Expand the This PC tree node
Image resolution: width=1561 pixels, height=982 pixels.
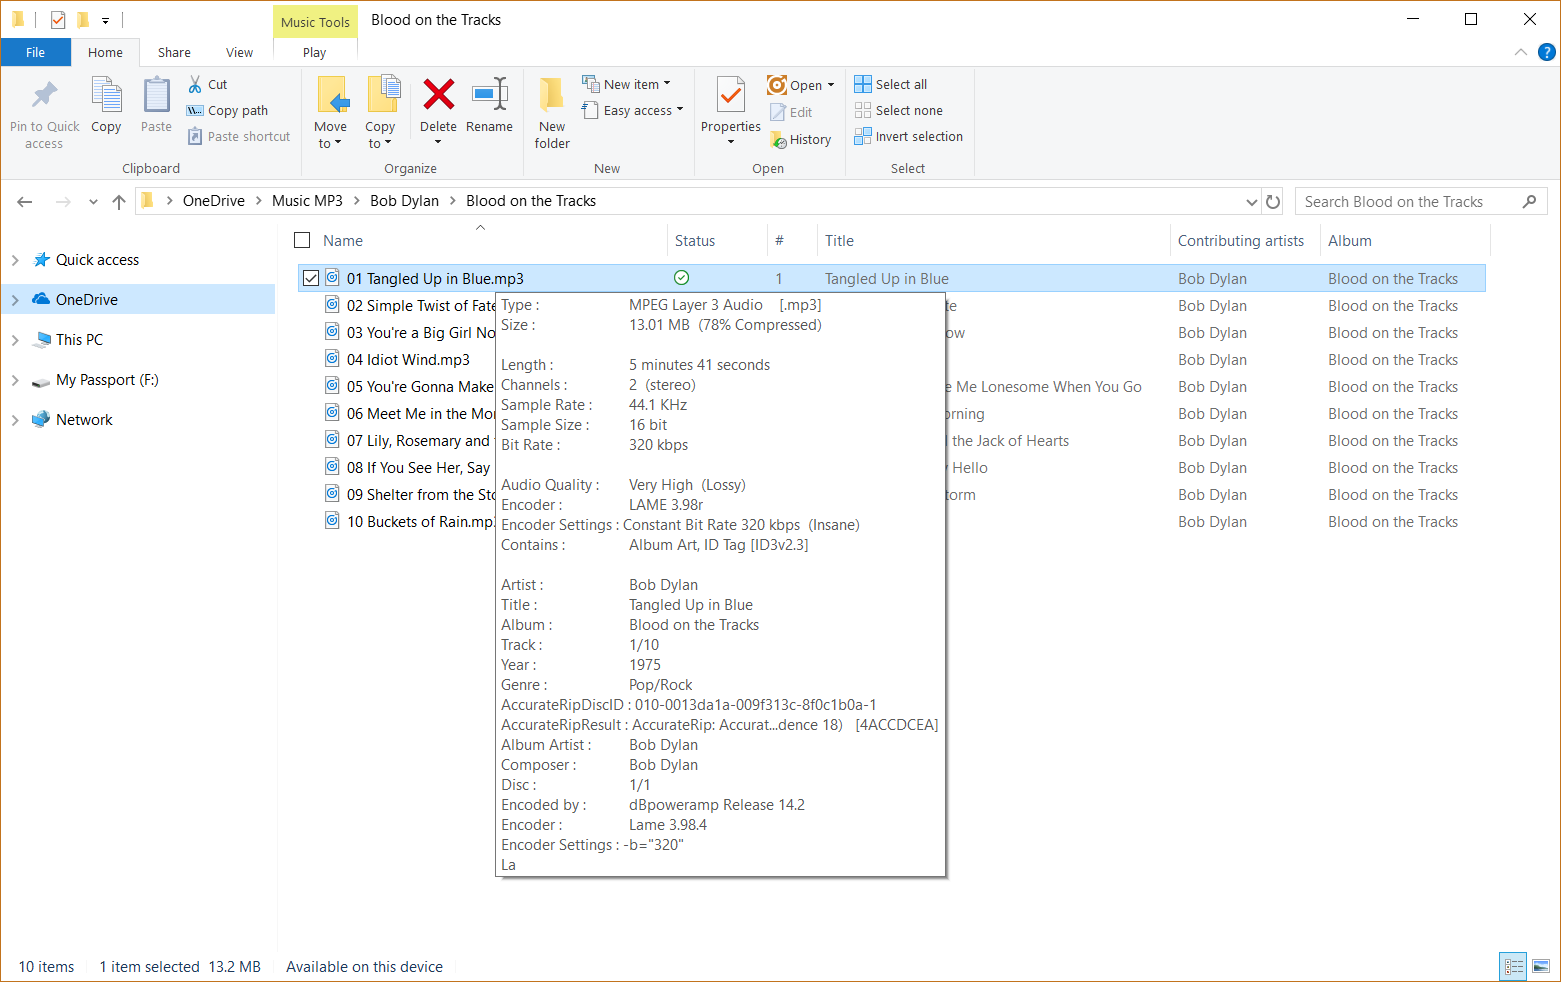15,340
